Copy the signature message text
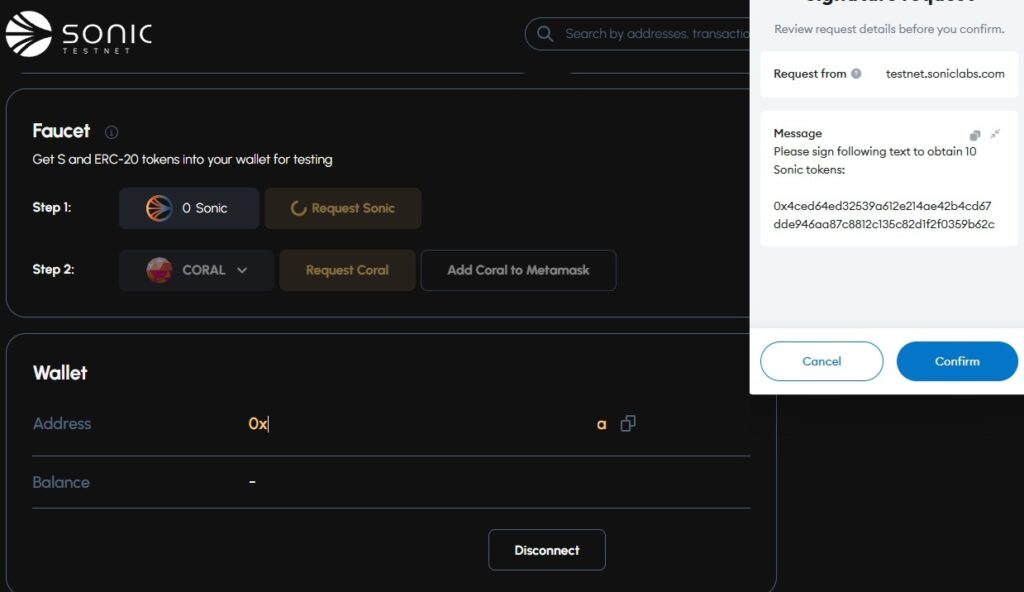Image resolution: width=1024 pixels, height=592 pixels. 974,135
